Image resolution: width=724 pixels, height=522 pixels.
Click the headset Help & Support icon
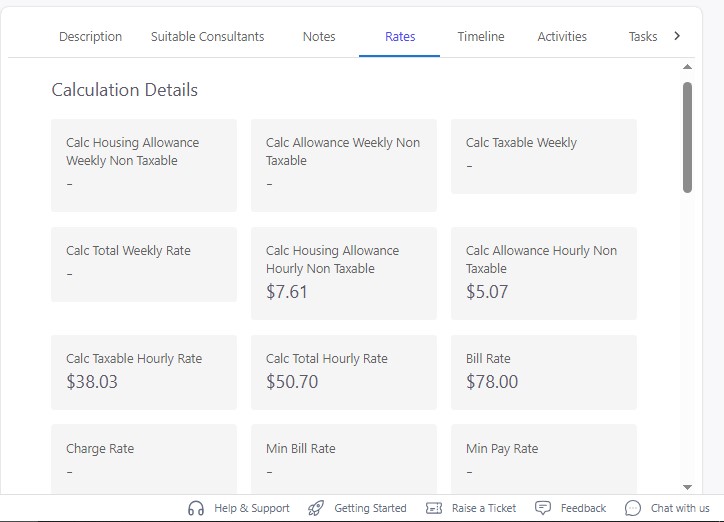coord(196,508)
